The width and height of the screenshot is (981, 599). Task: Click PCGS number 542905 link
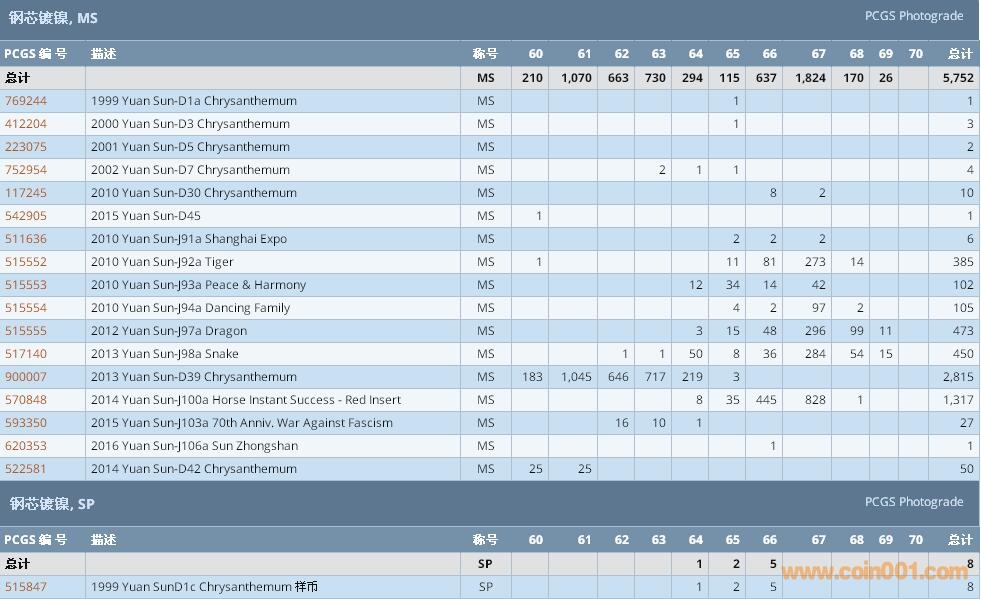[x=26, y=216]
